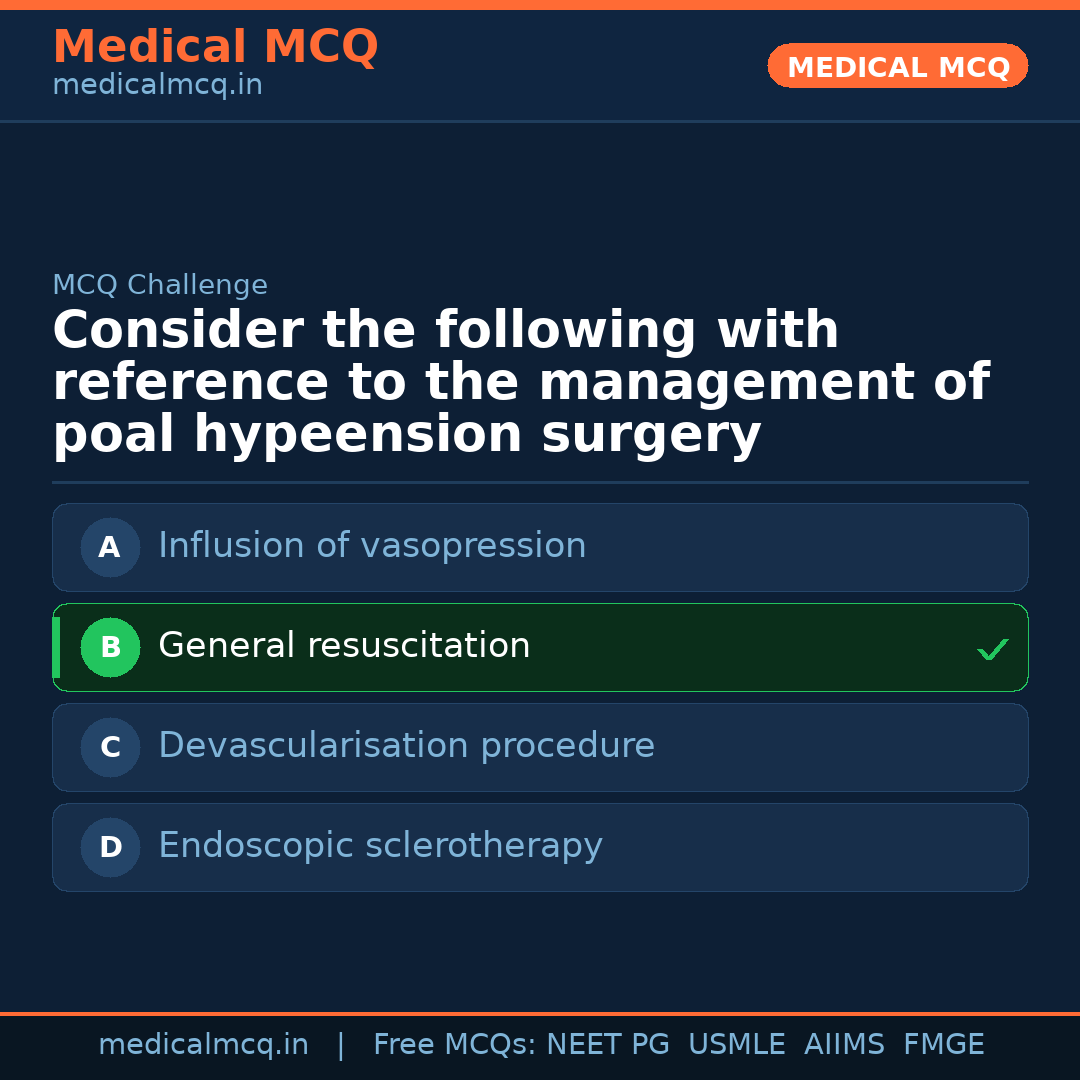
Task: Click the AIIMS footer text
Action: [844, 1045]
